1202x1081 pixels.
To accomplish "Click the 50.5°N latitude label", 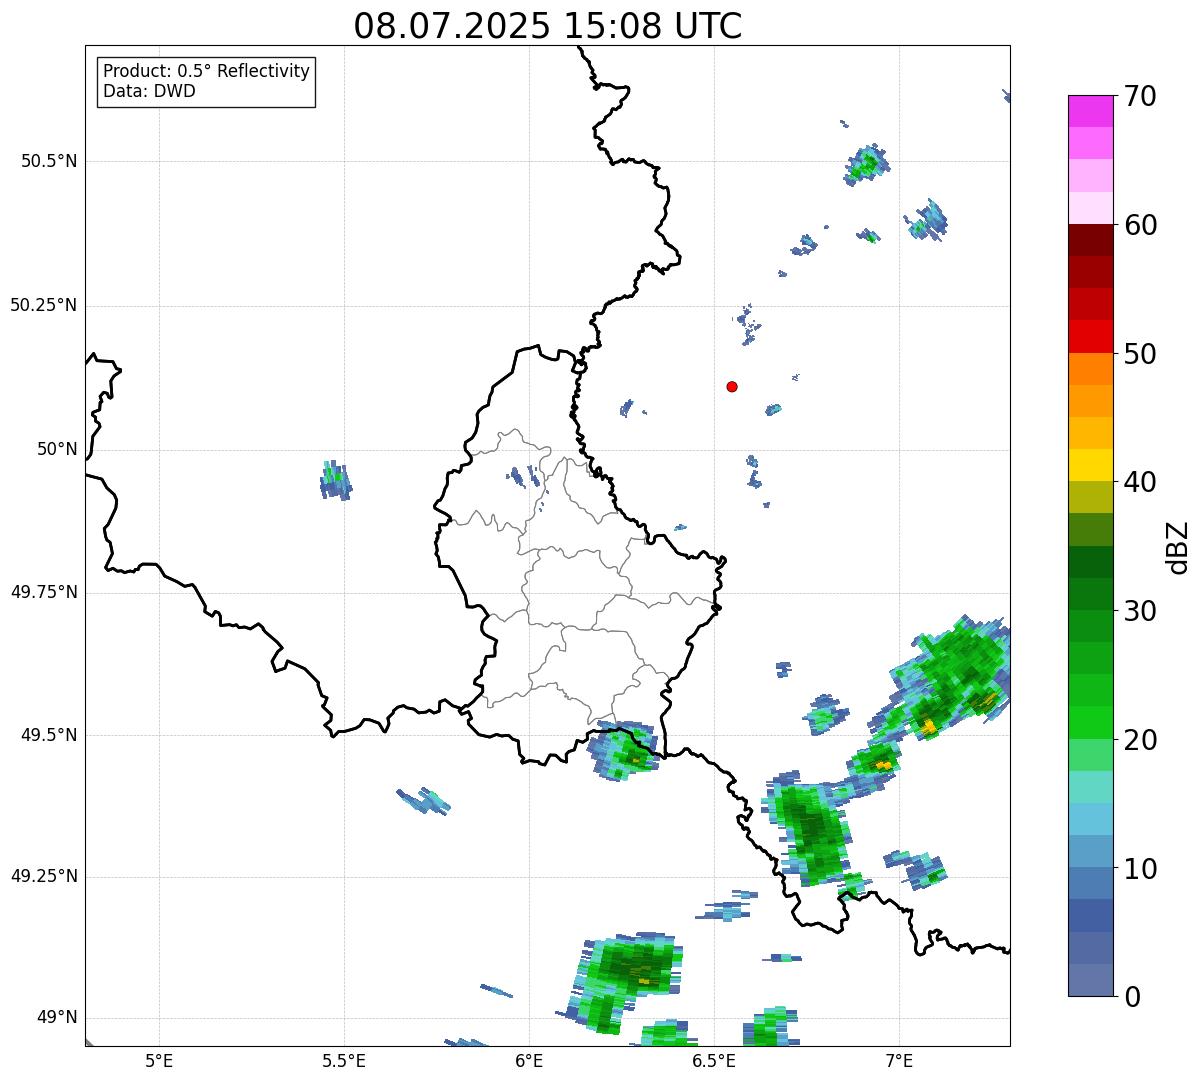I will tap(49, 161).
